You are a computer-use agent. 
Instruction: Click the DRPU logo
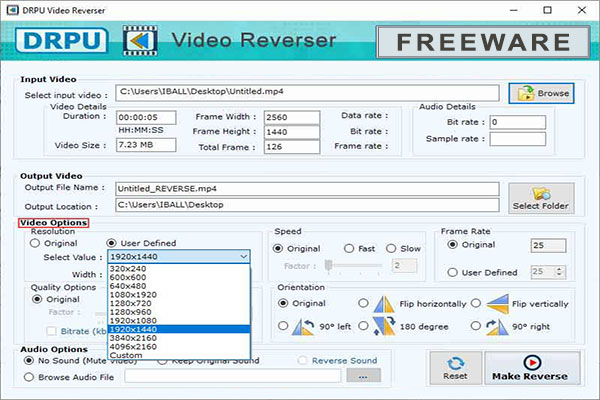(x=62, y=40)
